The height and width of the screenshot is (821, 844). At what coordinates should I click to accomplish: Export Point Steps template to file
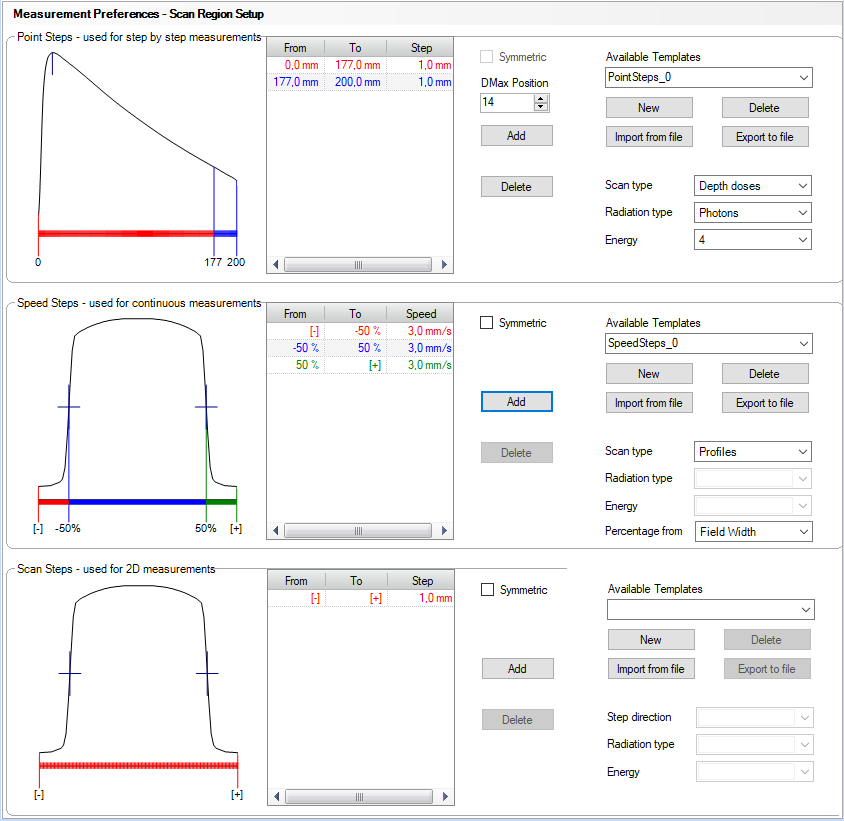click(x=764, y=137)
